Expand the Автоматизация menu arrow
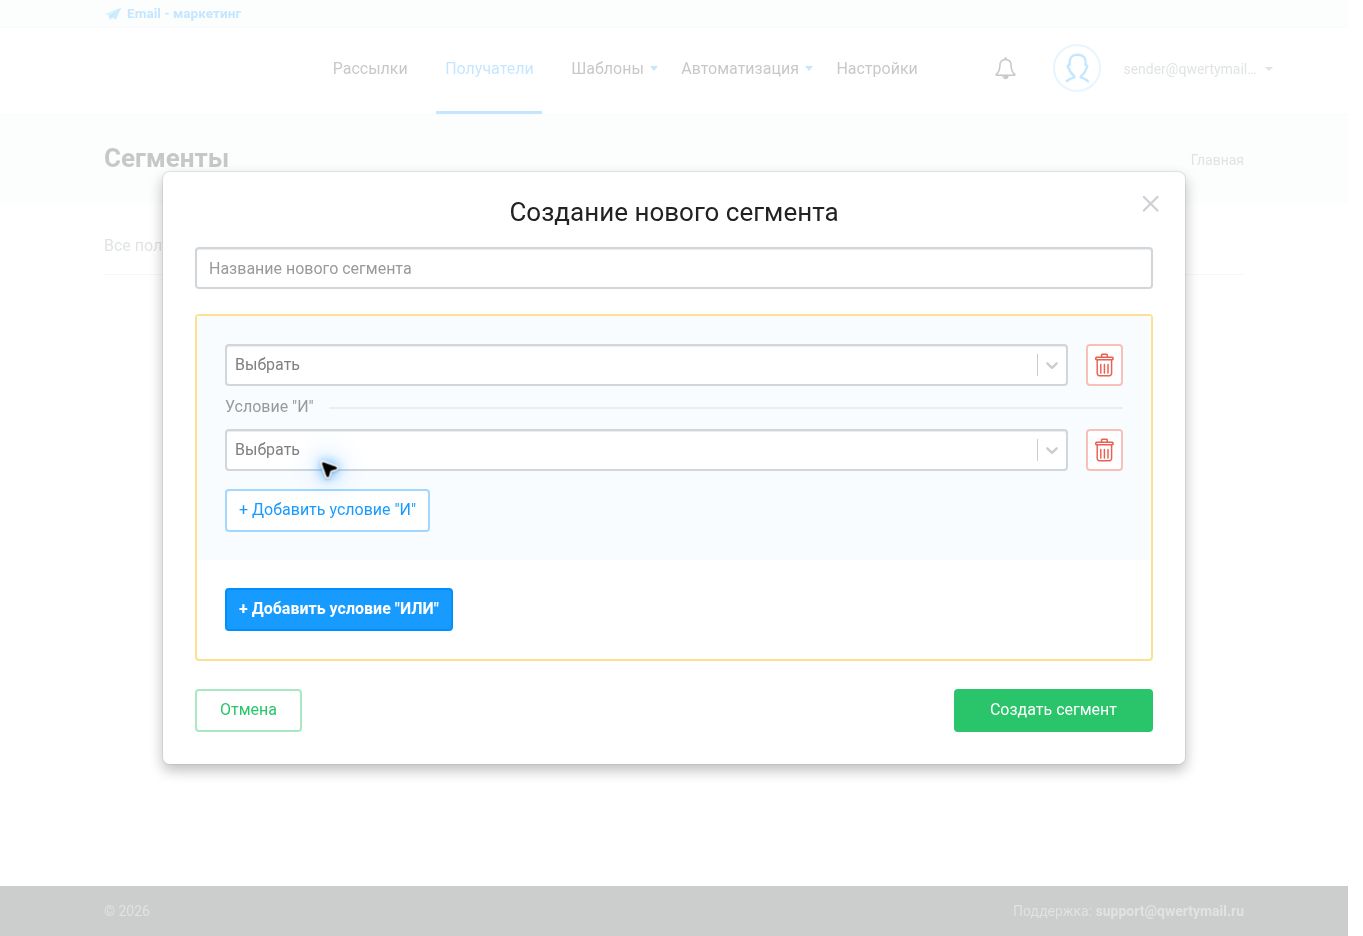The width and height of the screenshot is (1363, 936). 809,69
